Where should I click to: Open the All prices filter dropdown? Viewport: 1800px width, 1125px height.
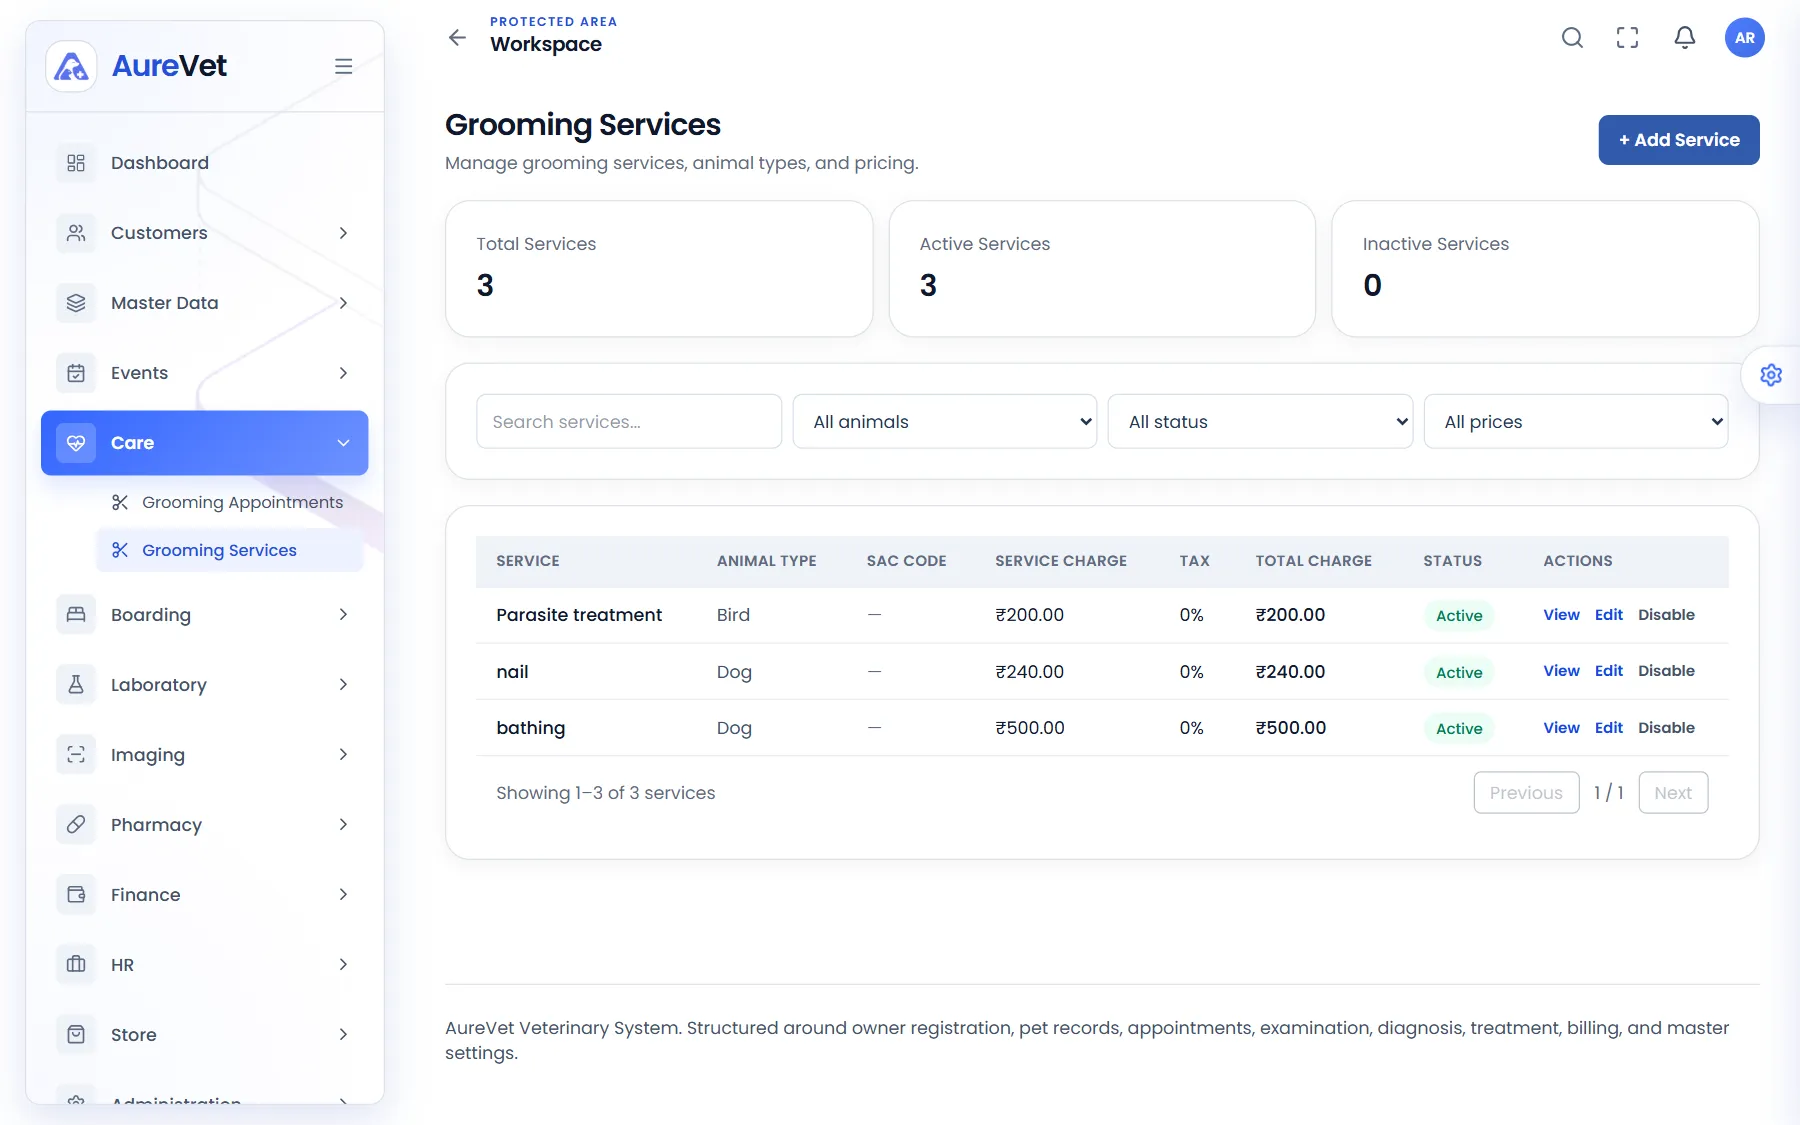[x=1576, y=421]
